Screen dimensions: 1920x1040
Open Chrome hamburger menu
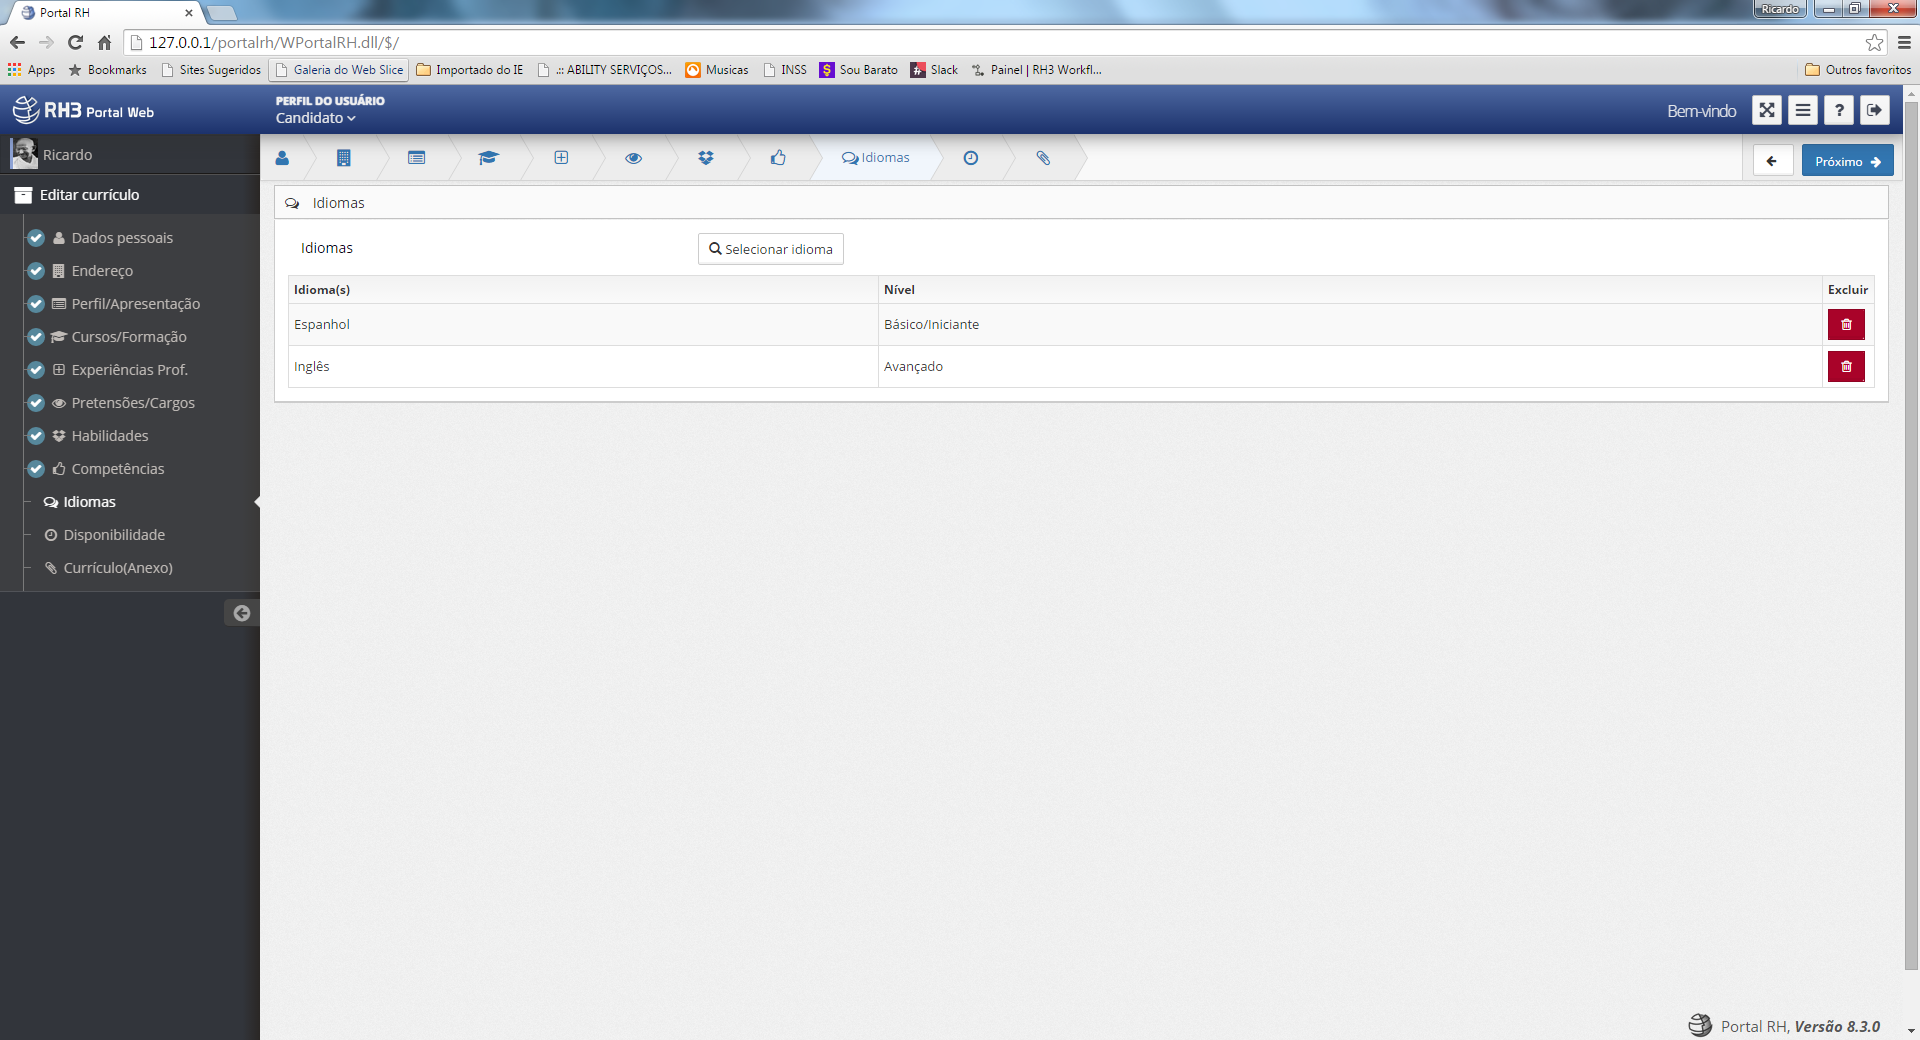(1904, 42)
